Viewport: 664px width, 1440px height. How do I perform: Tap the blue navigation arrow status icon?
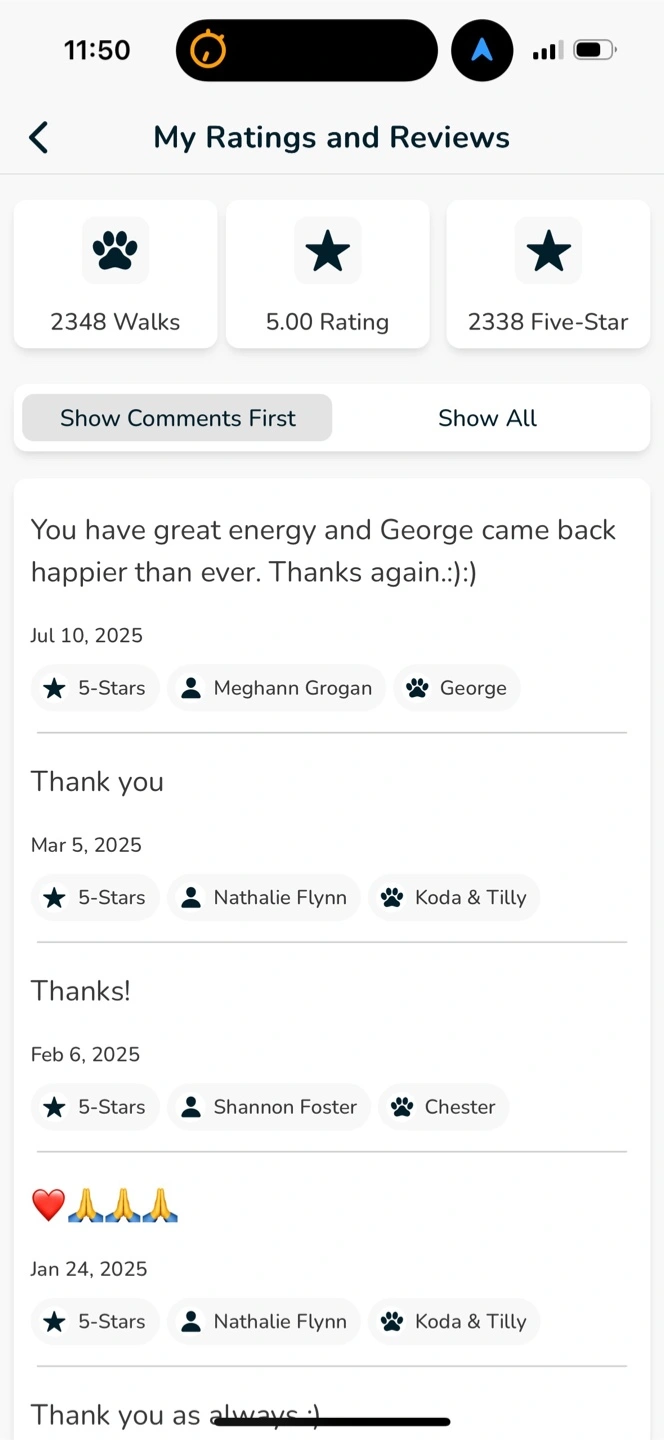tap(482, 50)
